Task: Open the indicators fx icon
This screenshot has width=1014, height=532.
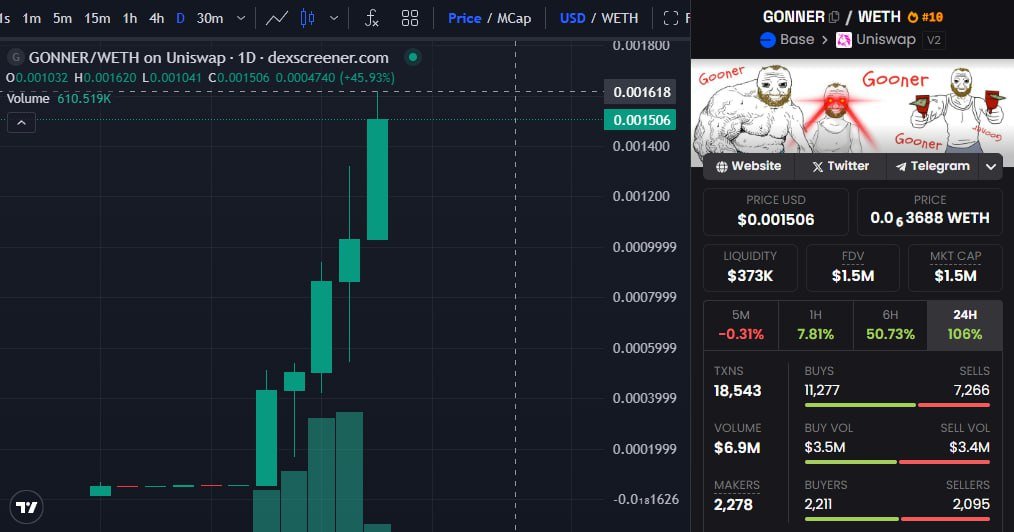Action: click(372, 18)
